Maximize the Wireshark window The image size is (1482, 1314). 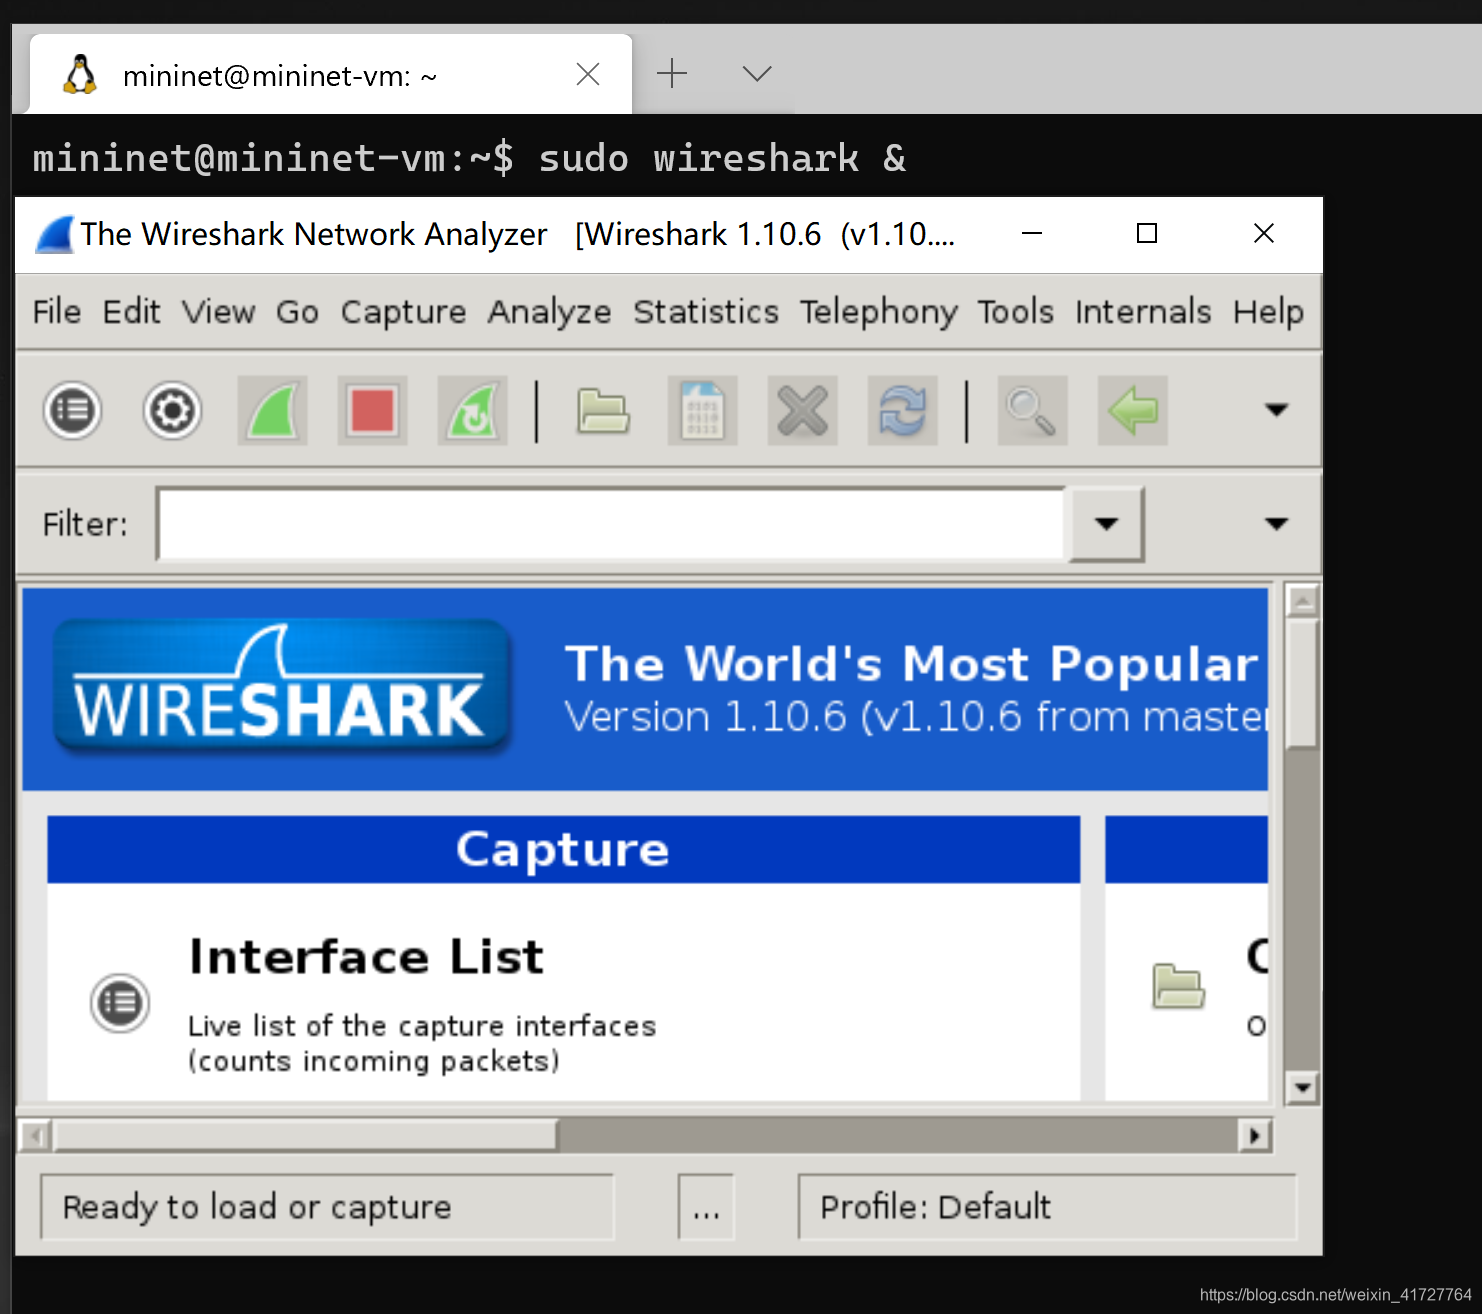point(1147,233)
